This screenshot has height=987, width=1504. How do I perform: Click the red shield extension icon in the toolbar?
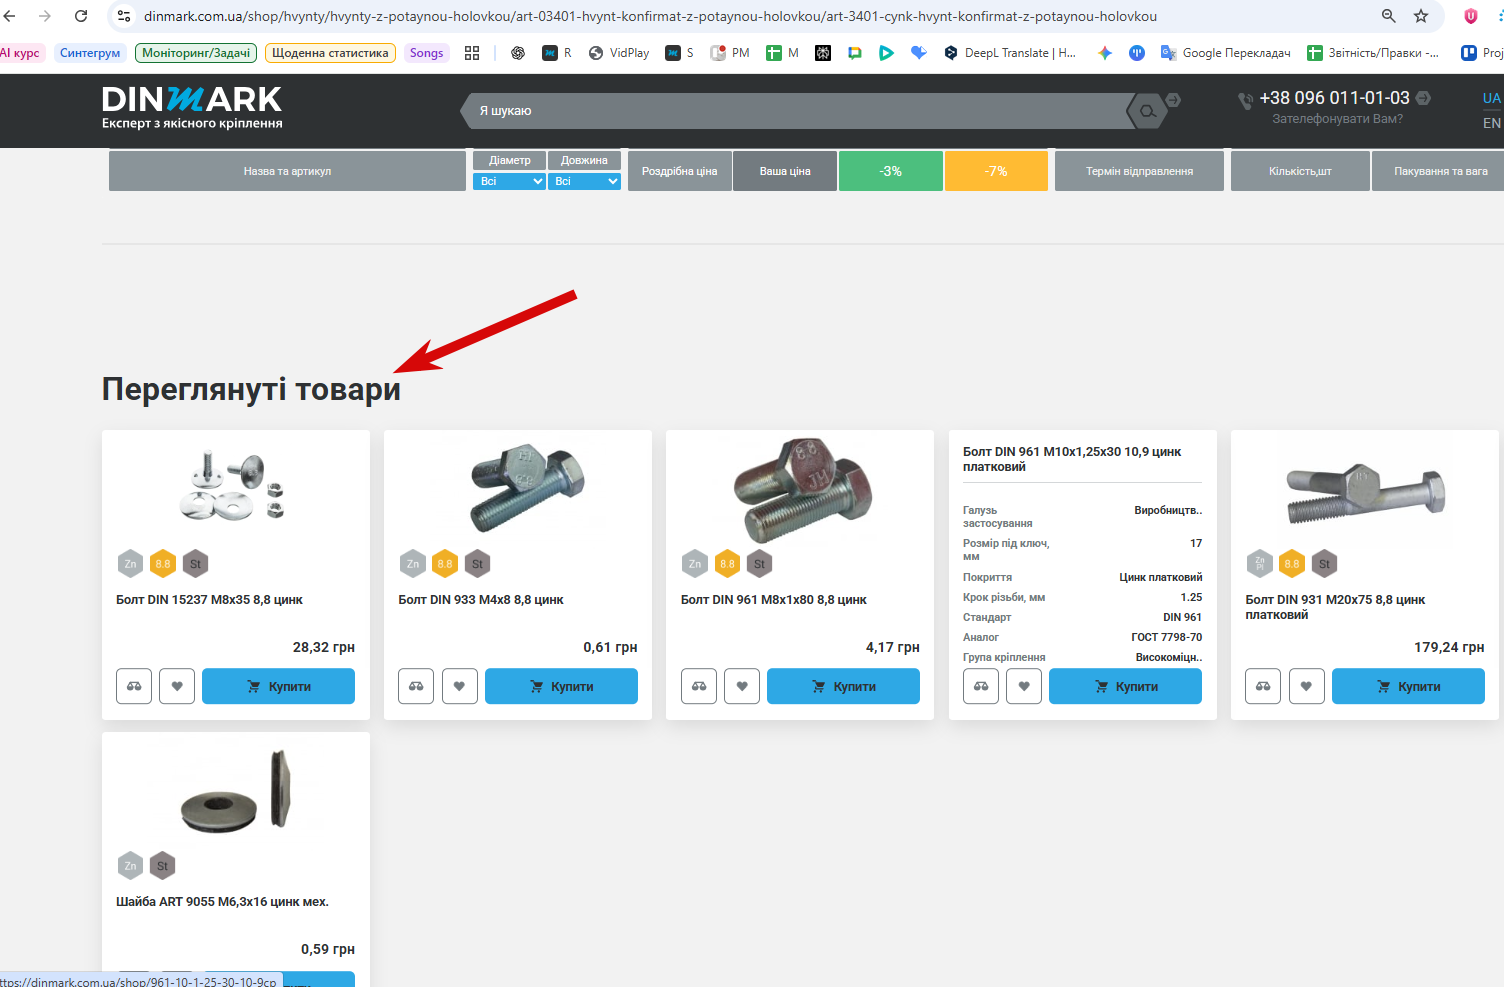[1470, 16]
